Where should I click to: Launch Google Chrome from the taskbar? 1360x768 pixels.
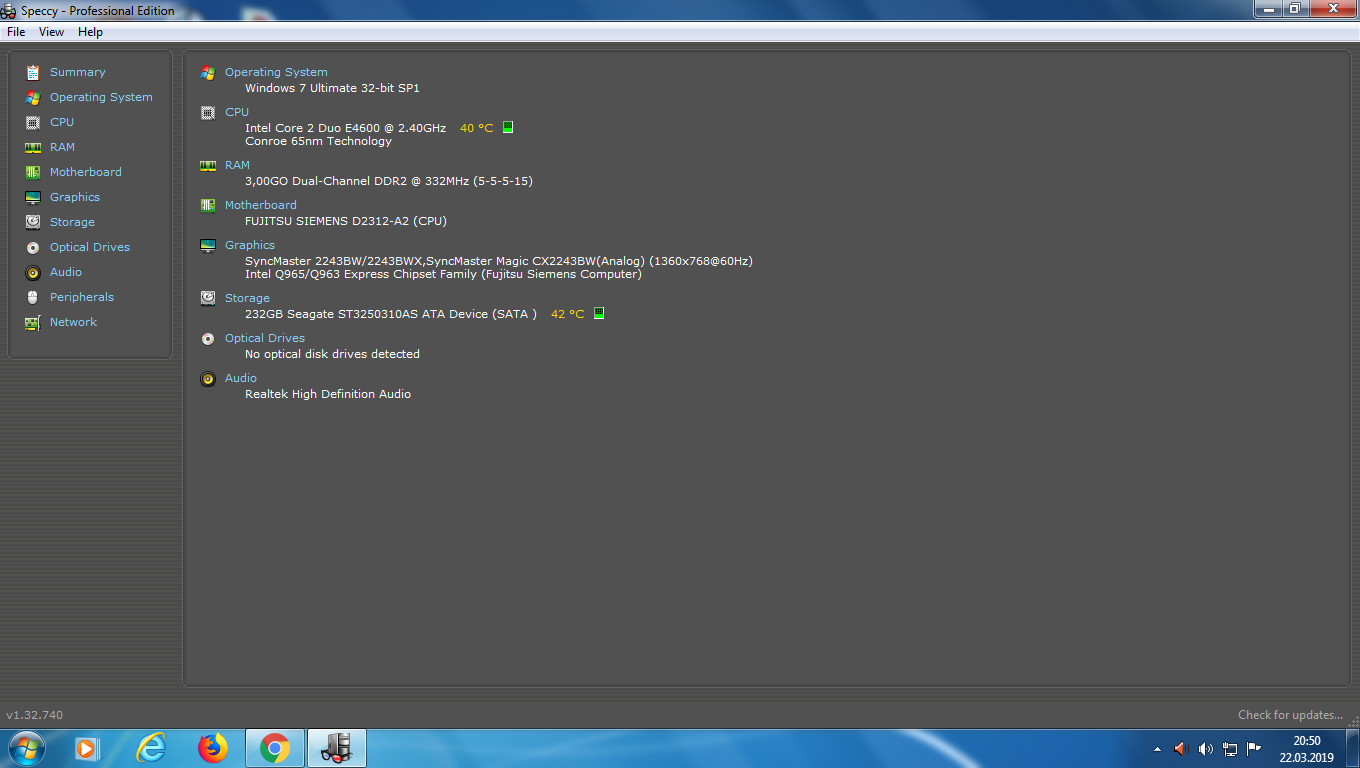[x=274, y=748]
